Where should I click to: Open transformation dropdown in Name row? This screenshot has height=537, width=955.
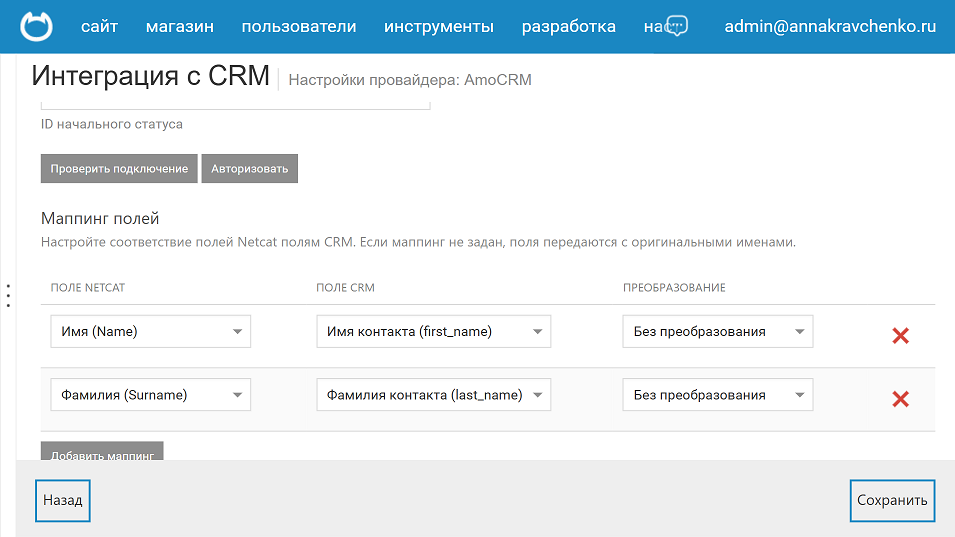[717, 332]
